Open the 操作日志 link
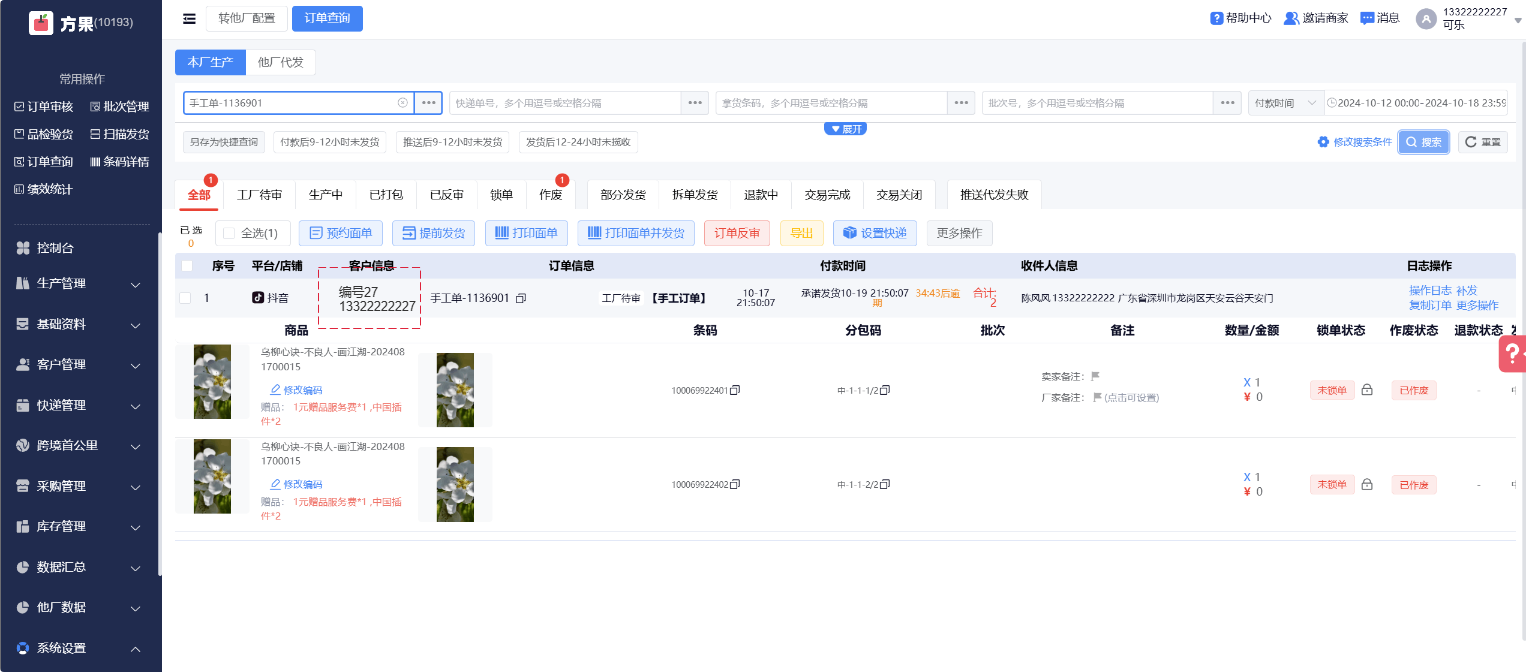1526x672 pixels. (x=1429, y=290)
